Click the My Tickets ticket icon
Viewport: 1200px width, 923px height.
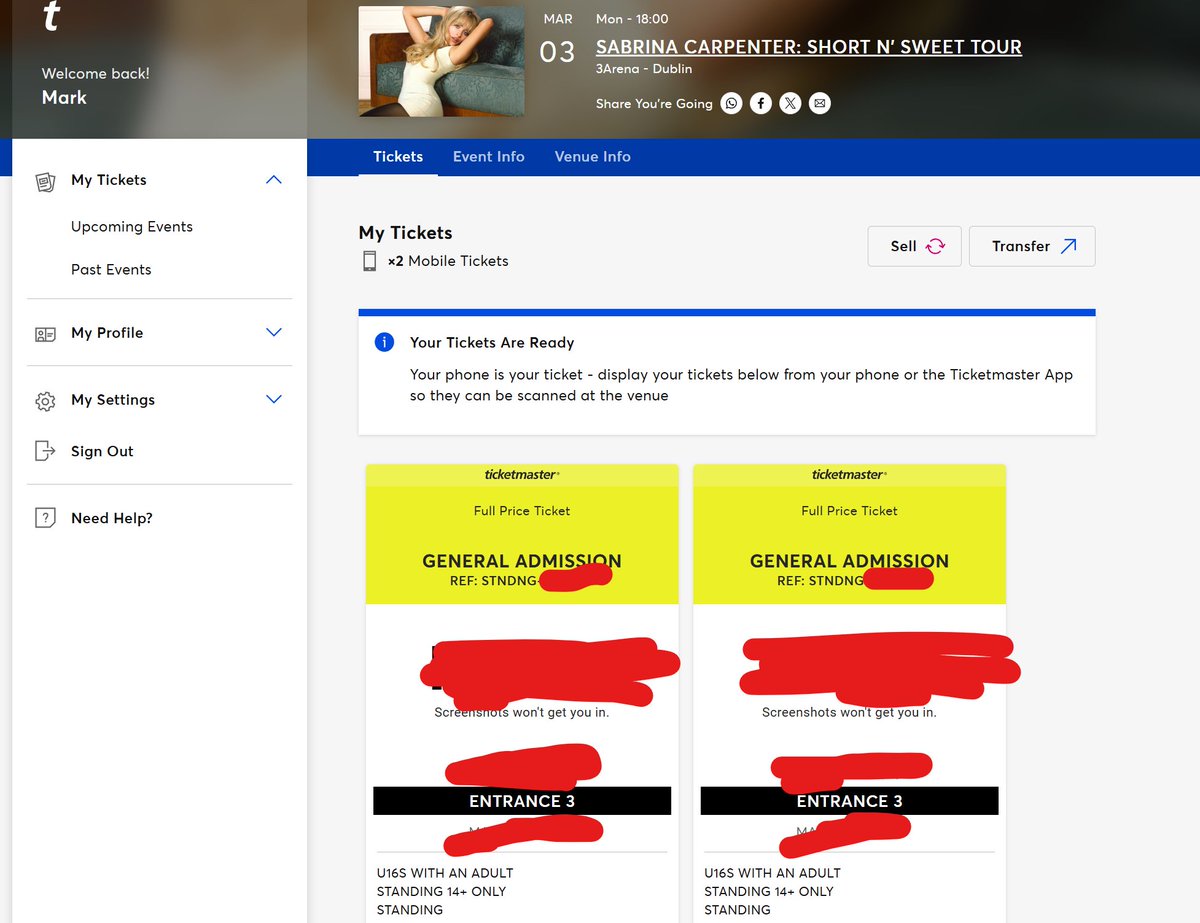point(45,181)
